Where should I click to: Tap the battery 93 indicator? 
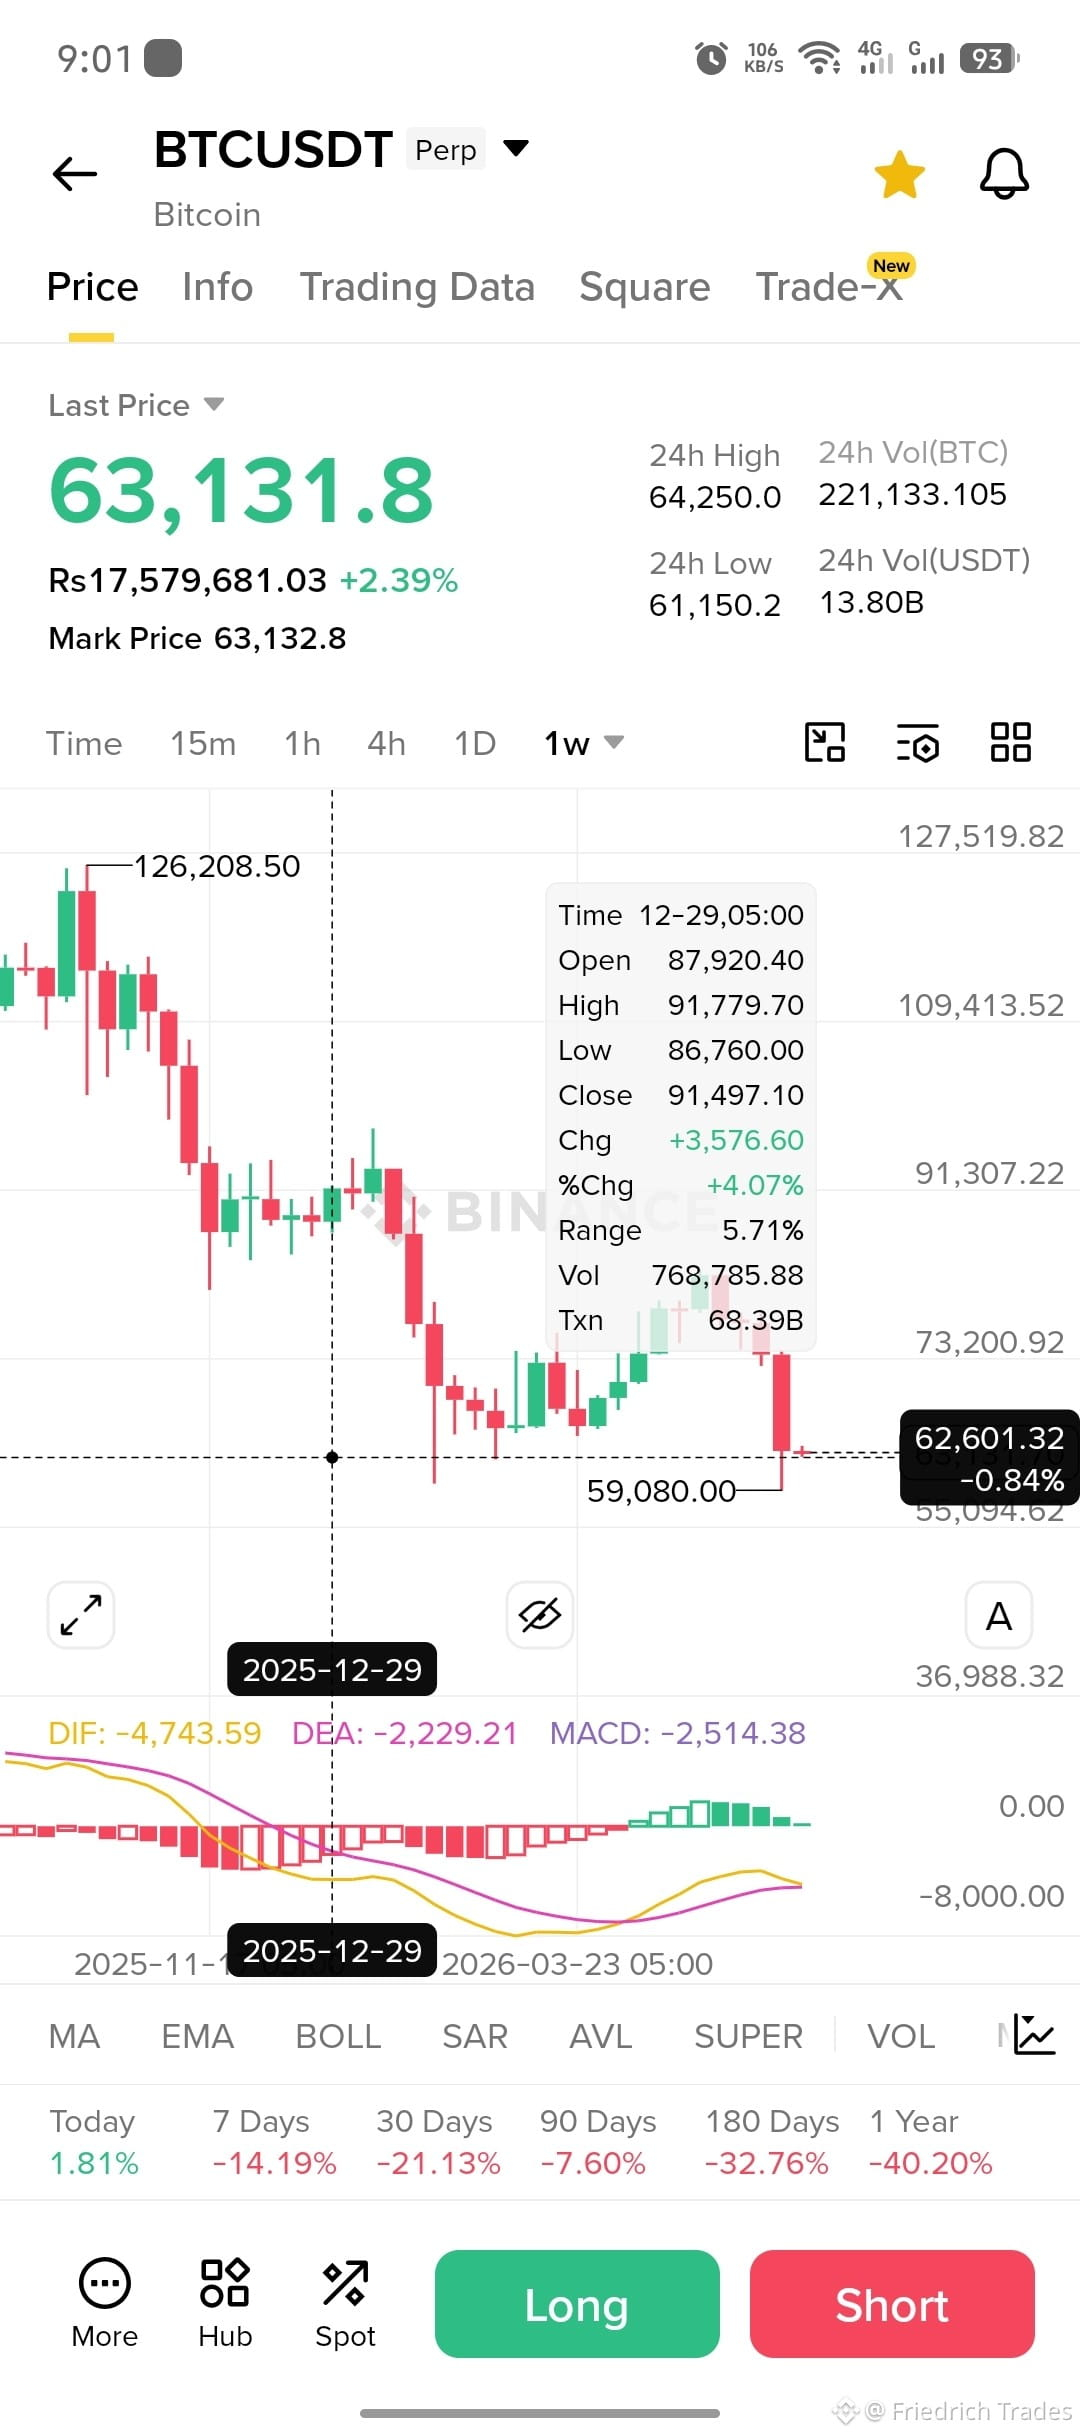tap(989, 58)
